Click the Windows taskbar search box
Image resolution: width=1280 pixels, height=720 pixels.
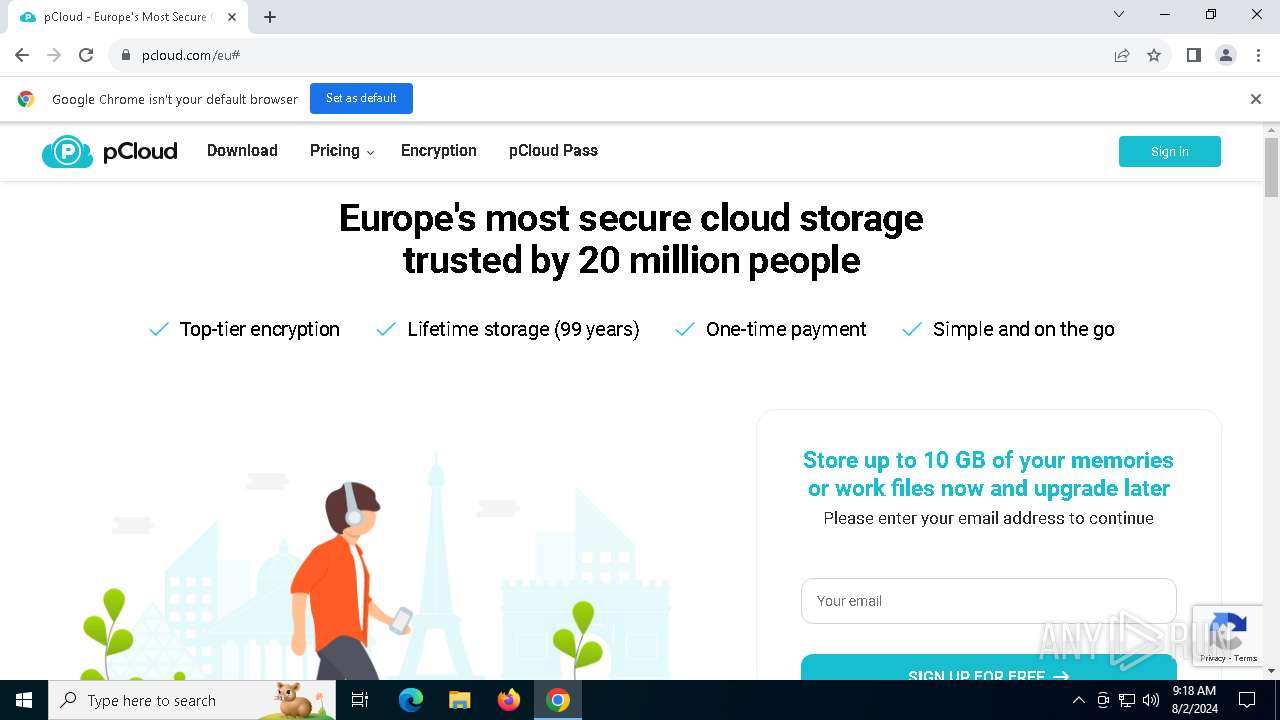coord(192,700)
